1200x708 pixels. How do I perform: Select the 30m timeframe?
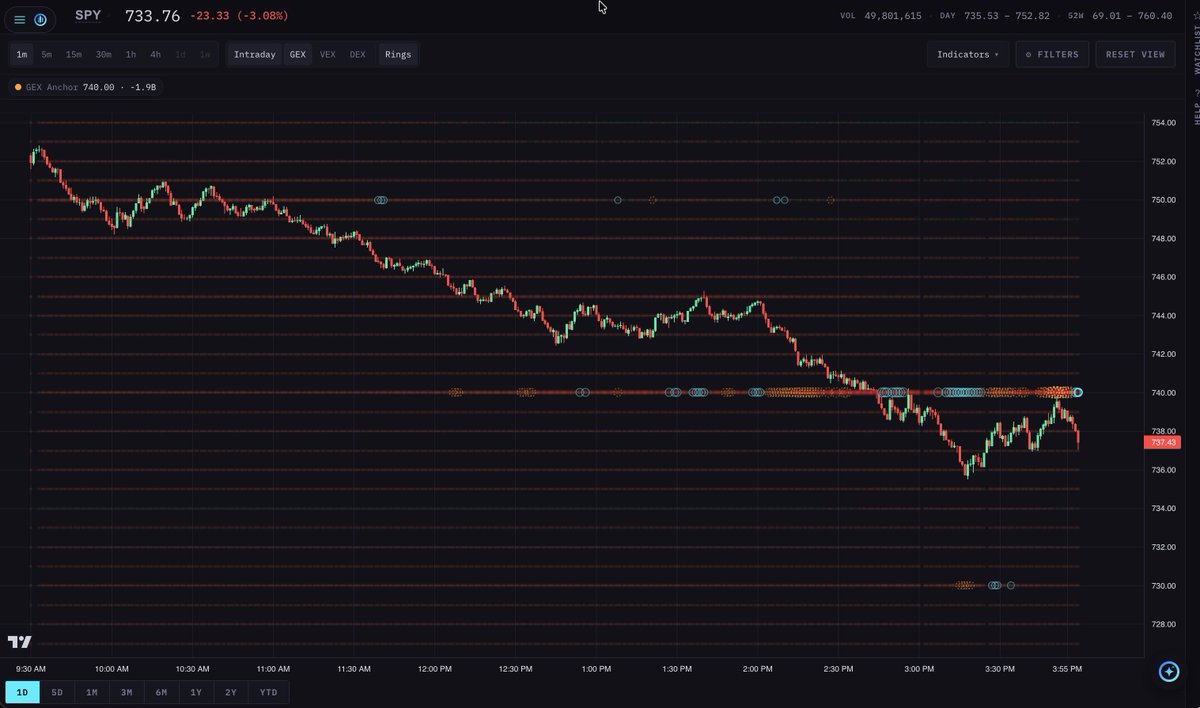(x=103, y=55)
